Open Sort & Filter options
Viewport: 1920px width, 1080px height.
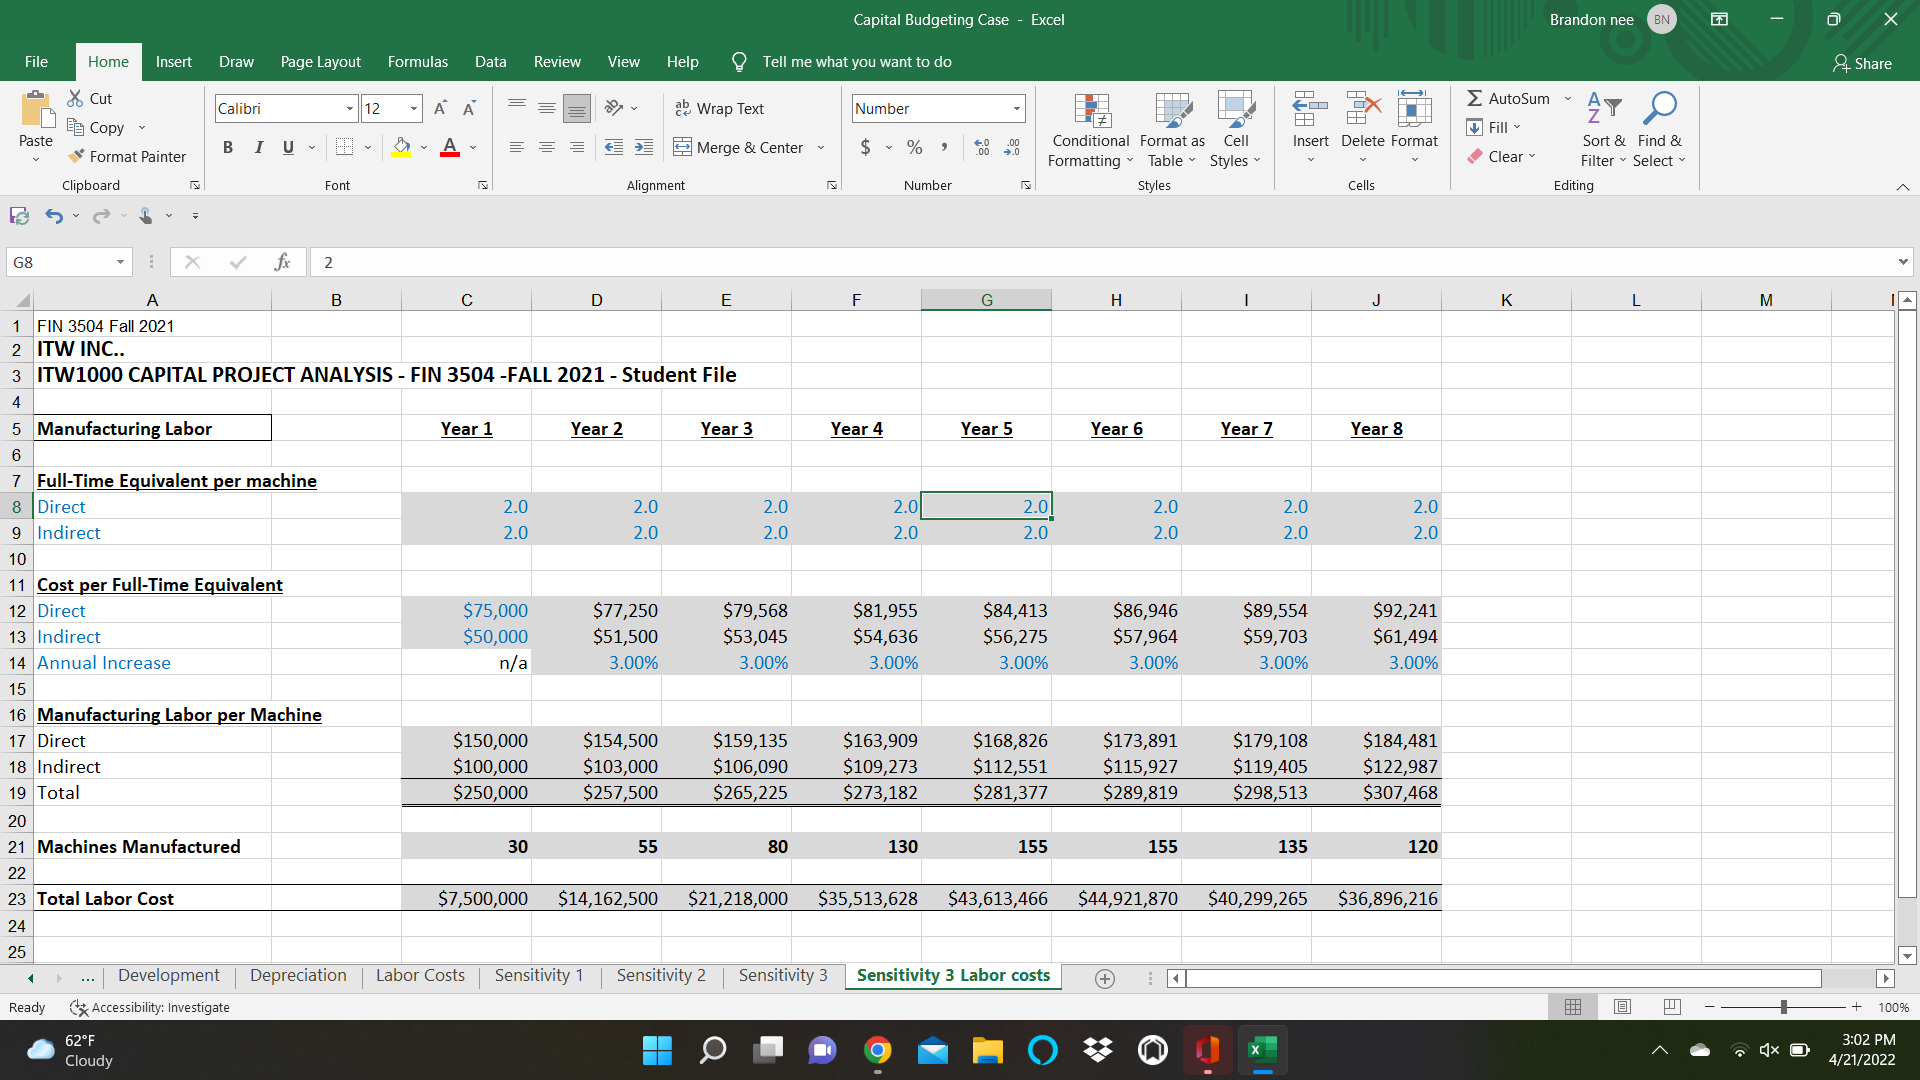(1601, 130)
